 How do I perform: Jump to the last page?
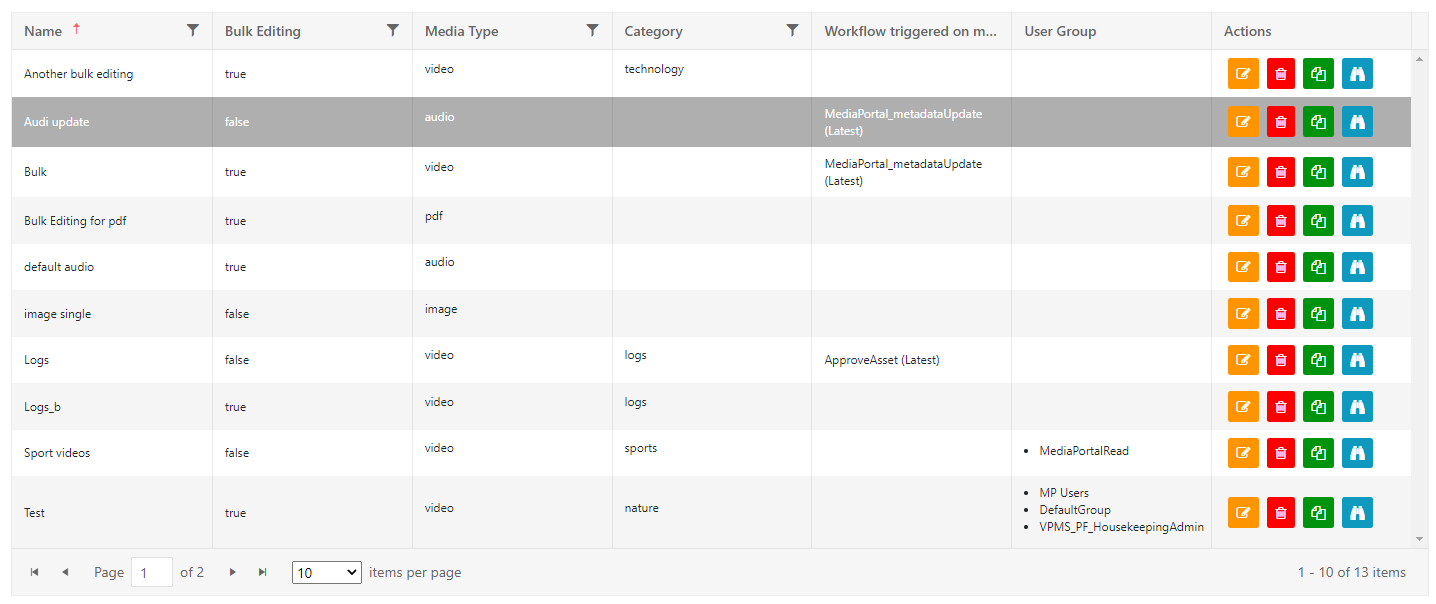pyautogui.click(x=262, y=572)
